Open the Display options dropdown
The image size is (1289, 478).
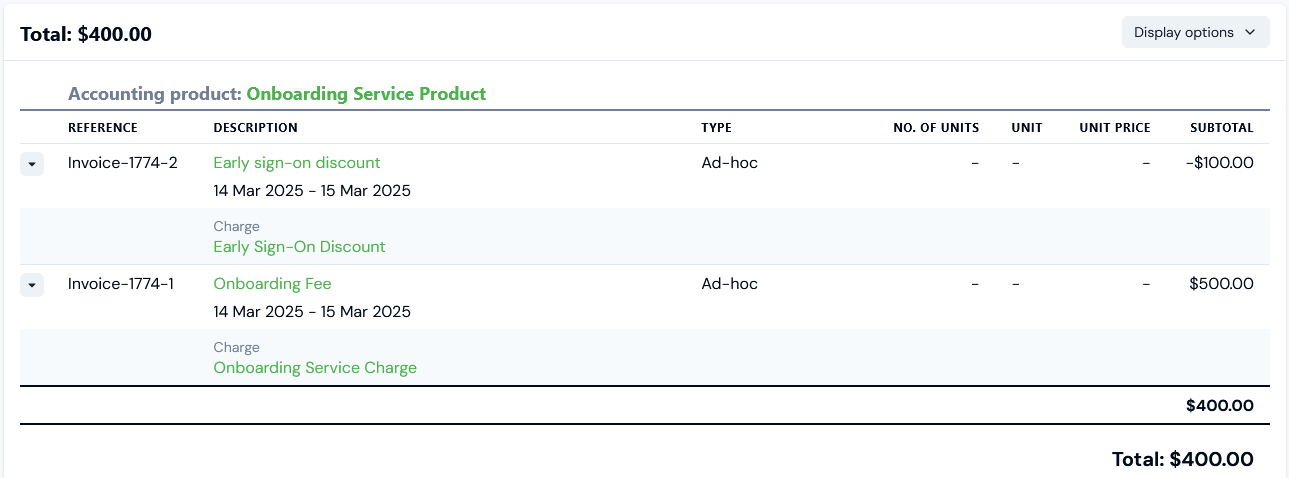tap(1195, 32)
